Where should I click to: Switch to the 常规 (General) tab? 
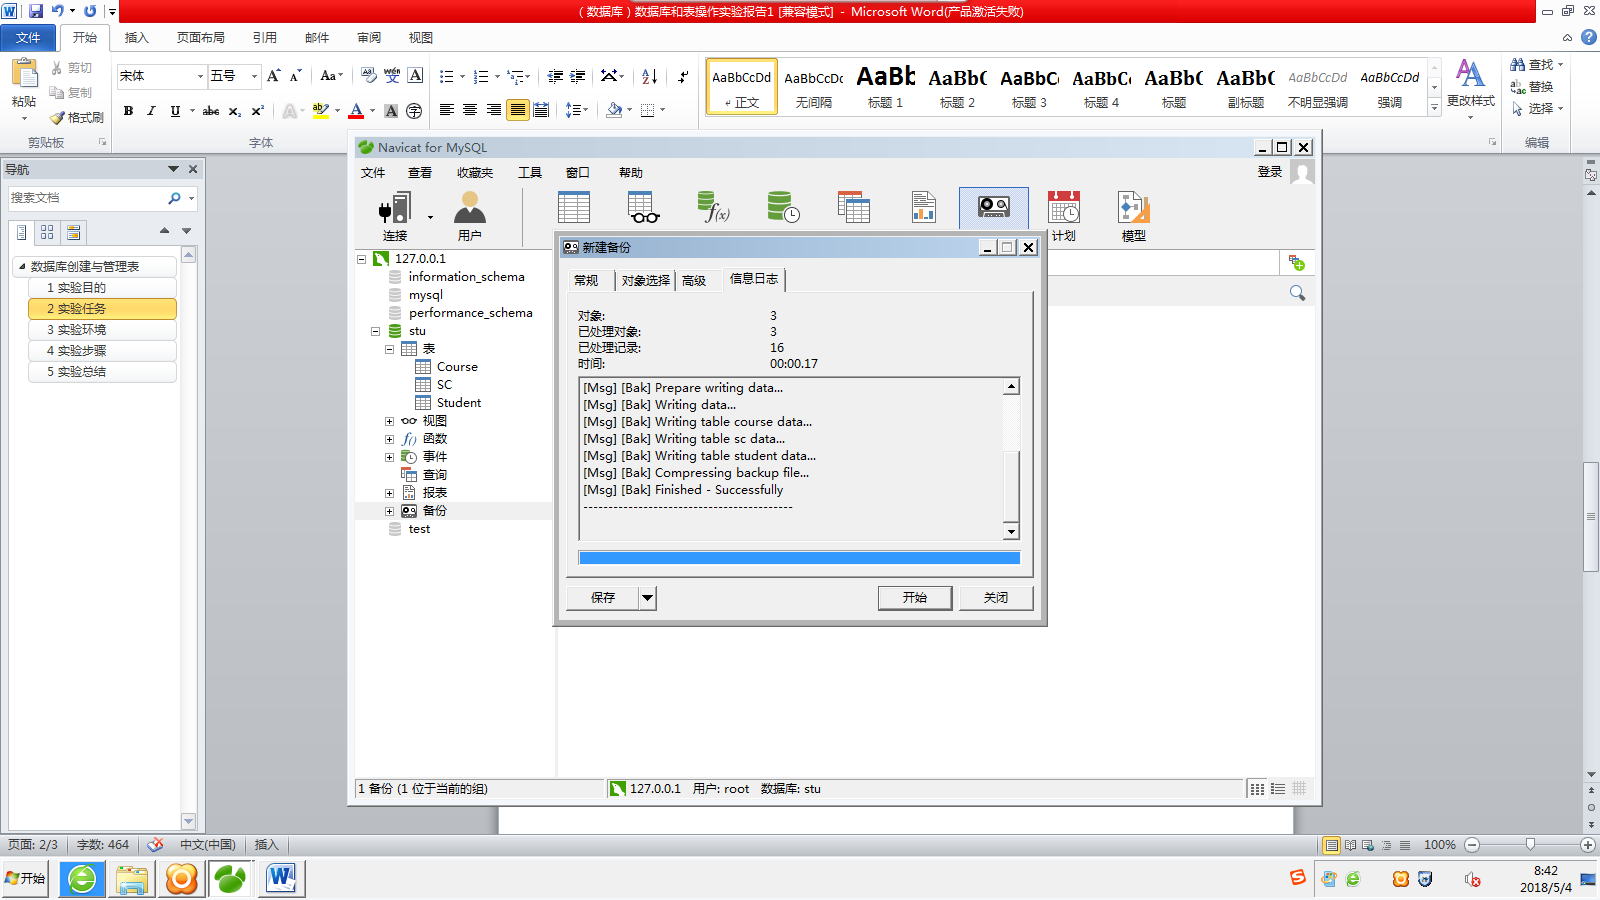coord(586,281)
